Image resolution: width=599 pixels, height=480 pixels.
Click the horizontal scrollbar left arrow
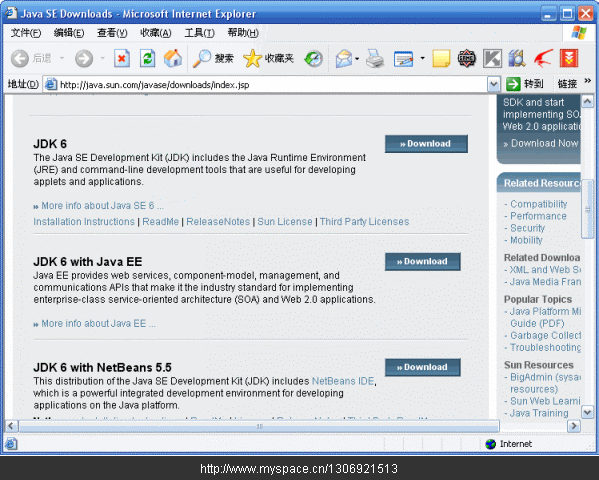tap(11, 426)
